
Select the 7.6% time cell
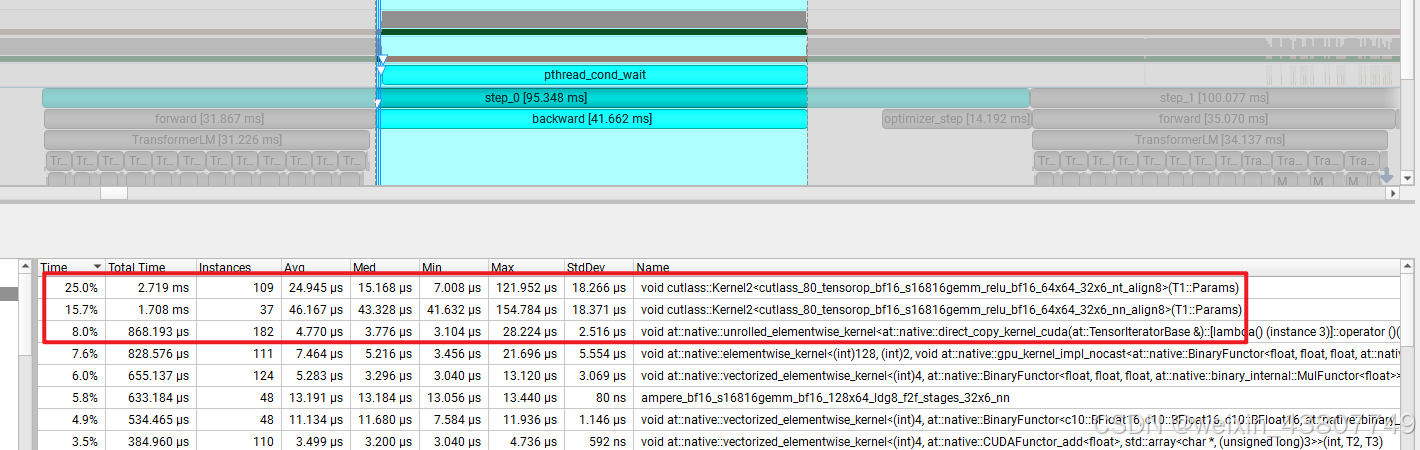point(72,353)
